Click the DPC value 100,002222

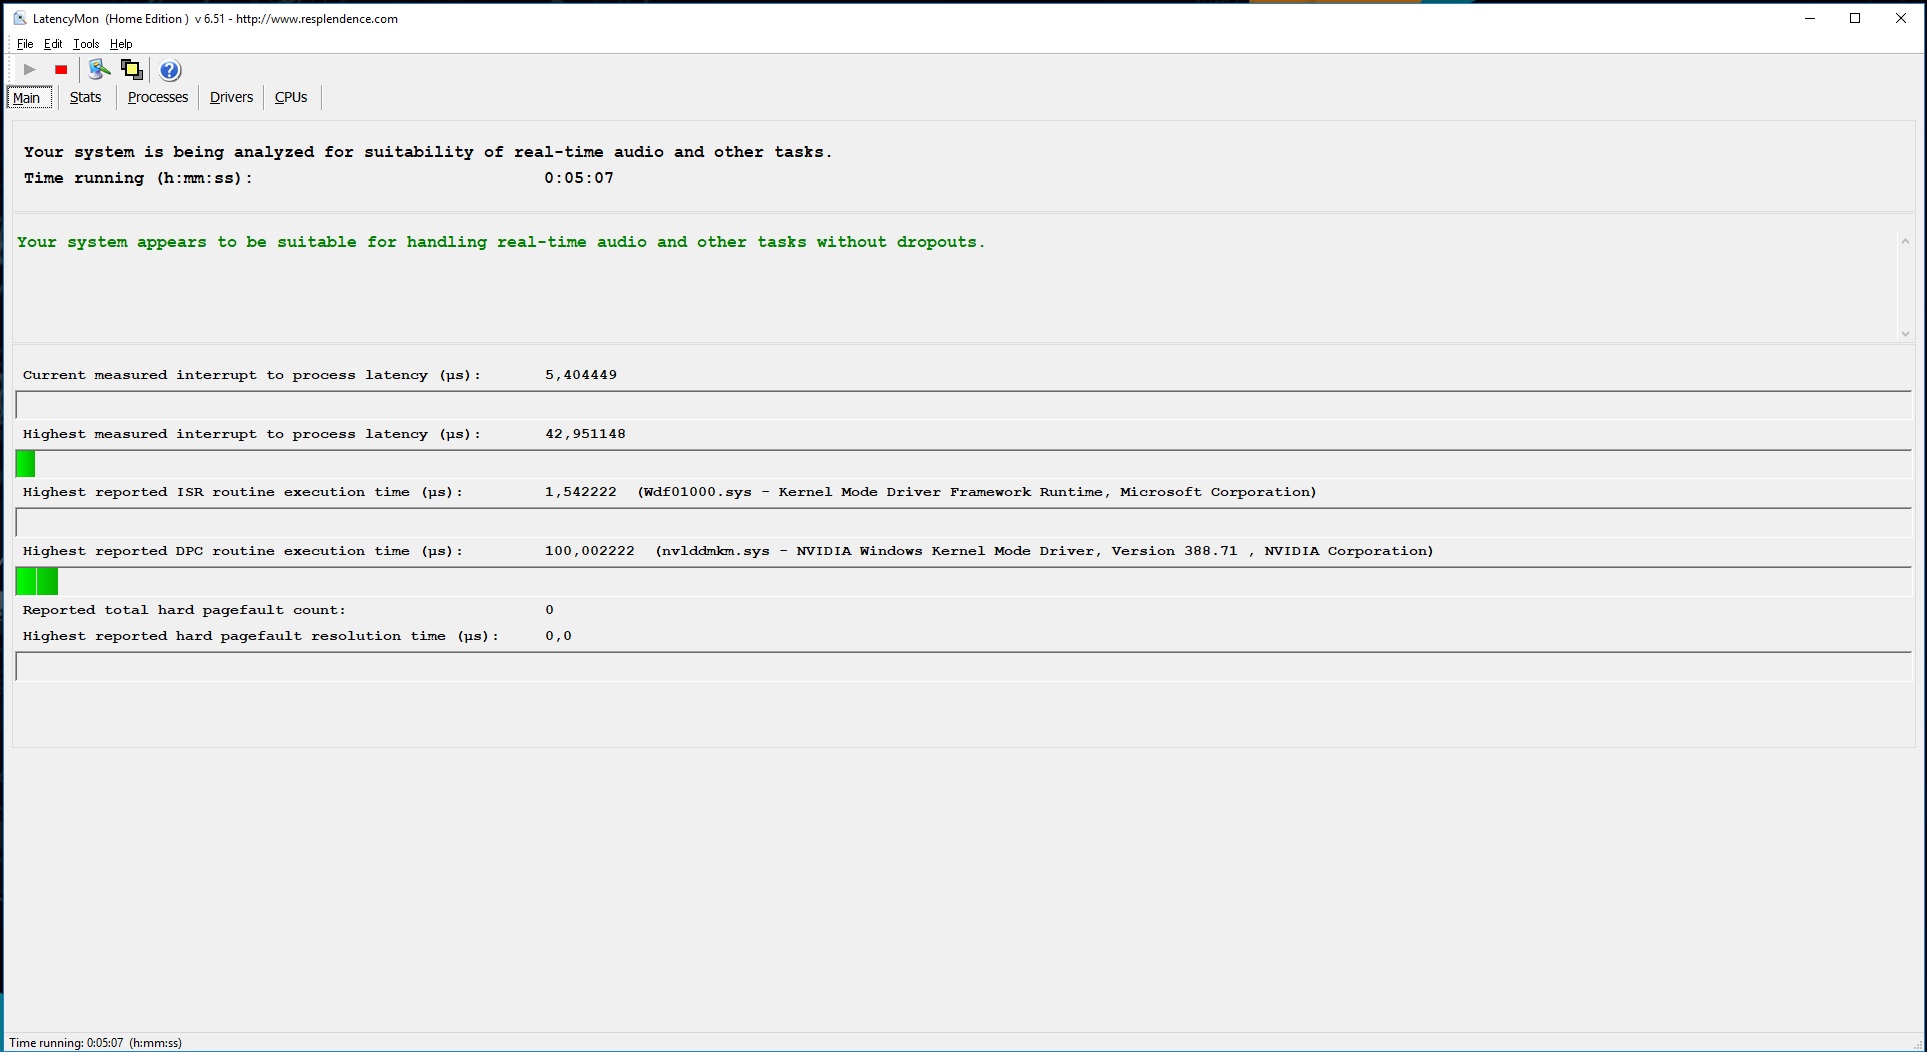click(590, 551)
